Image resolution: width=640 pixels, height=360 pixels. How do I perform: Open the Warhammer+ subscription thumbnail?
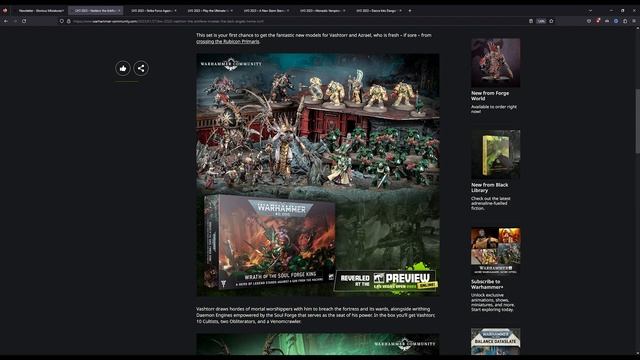click(x=496, y=251)
